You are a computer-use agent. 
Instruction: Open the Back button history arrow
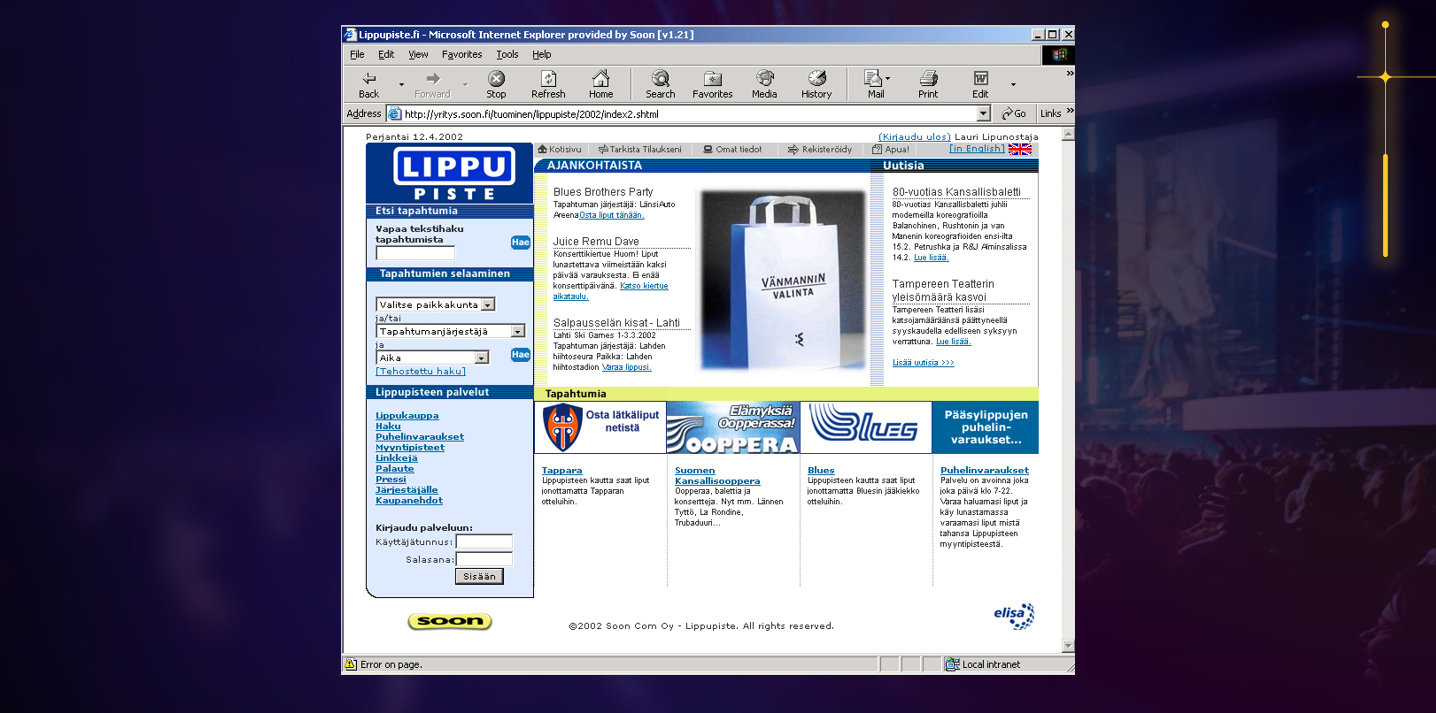(401, 85)
